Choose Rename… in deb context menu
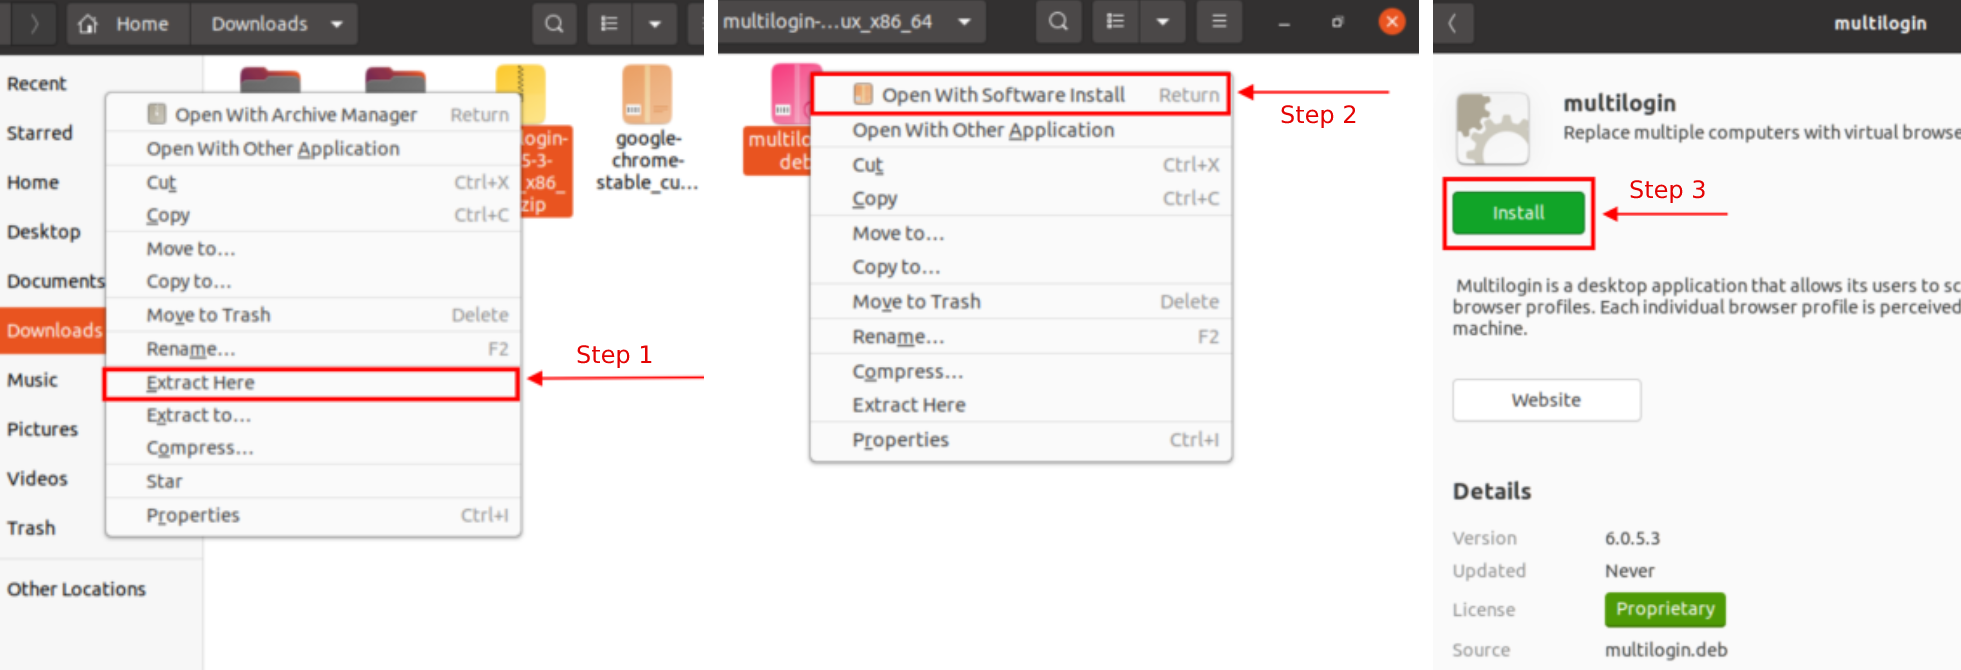This screenshot has width=1961, height=670. (1020, 336)
